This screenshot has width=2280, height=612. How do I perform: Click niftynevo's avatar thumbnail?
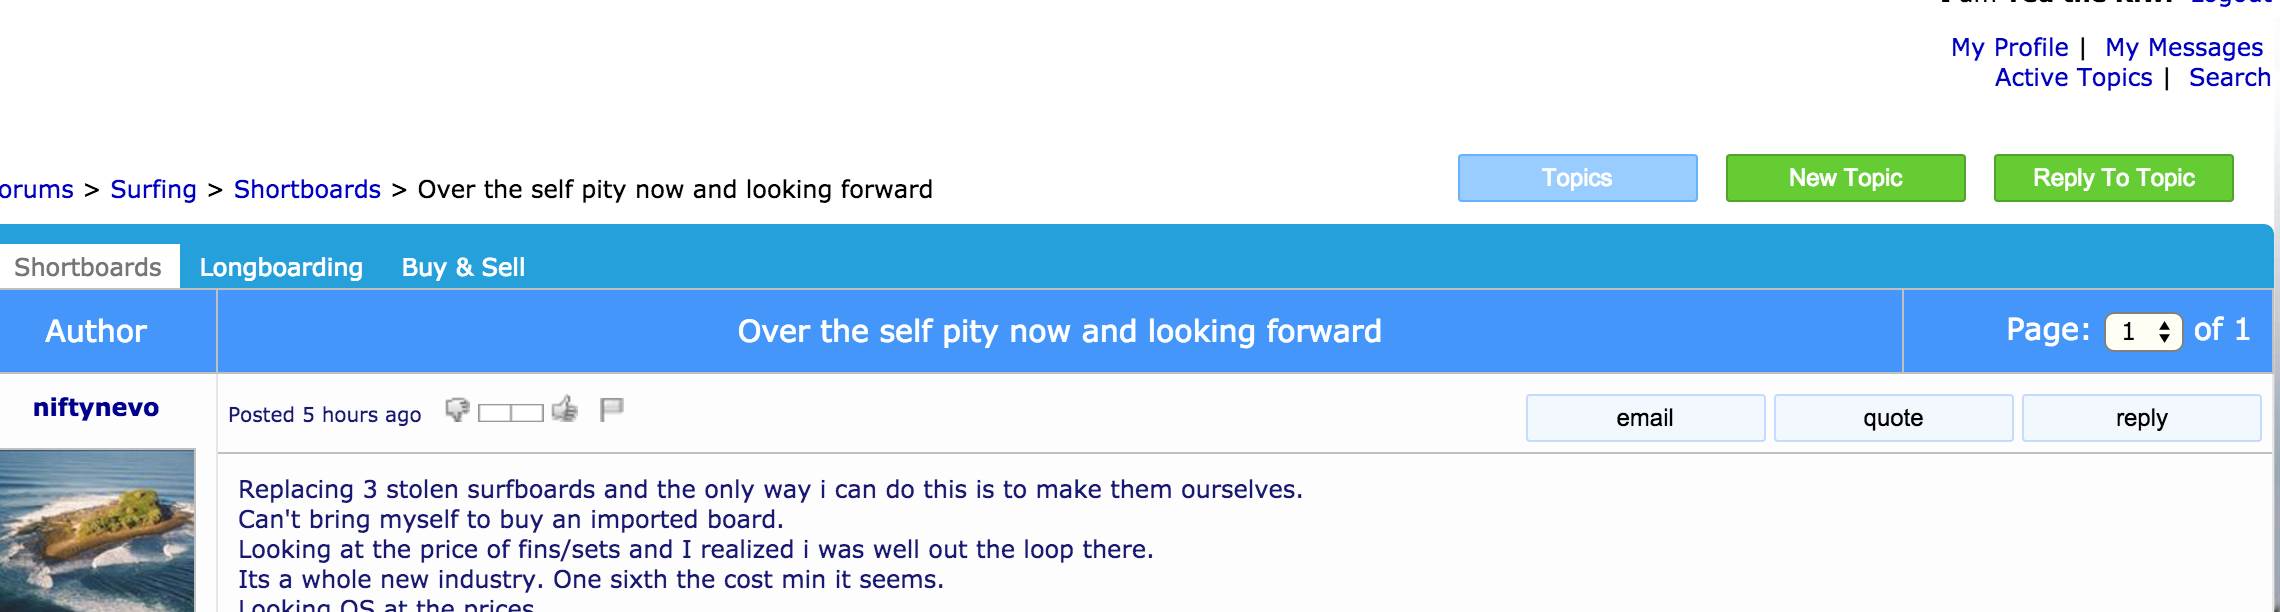coord(97,530)
